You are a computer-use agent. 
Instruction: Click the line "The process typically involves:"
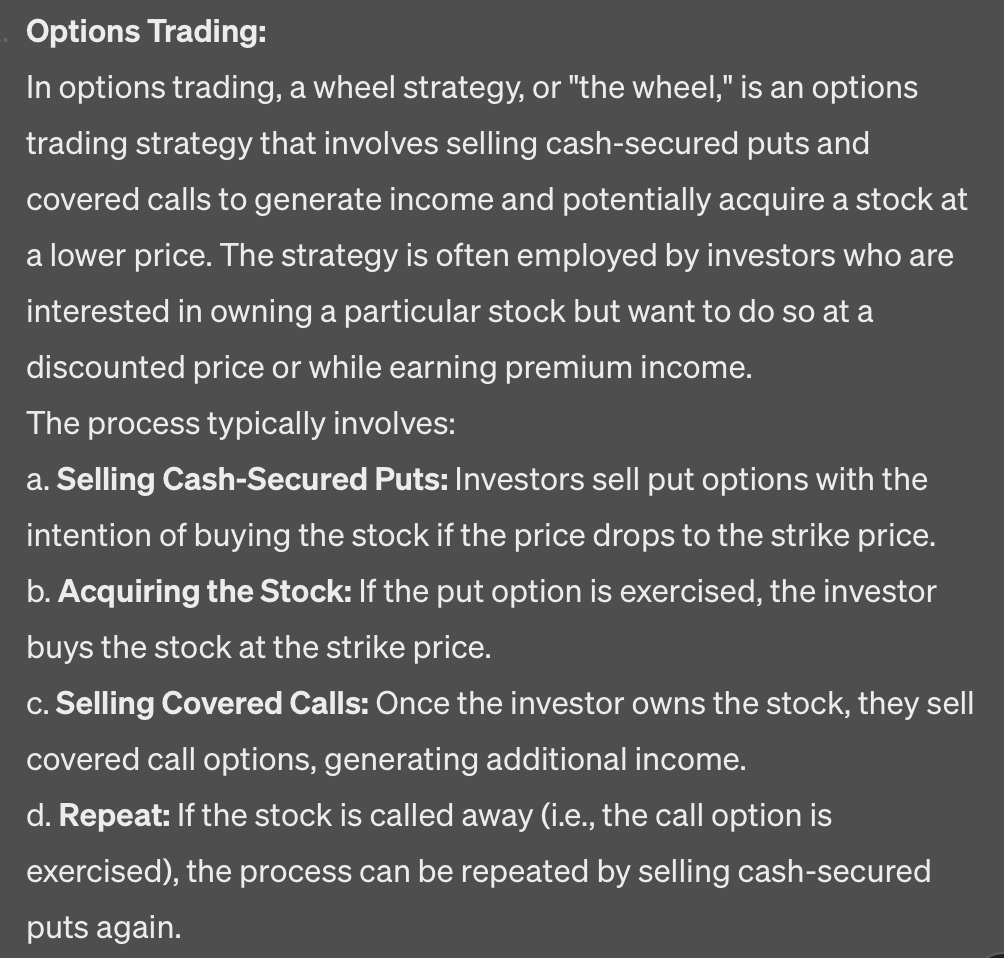241,424
